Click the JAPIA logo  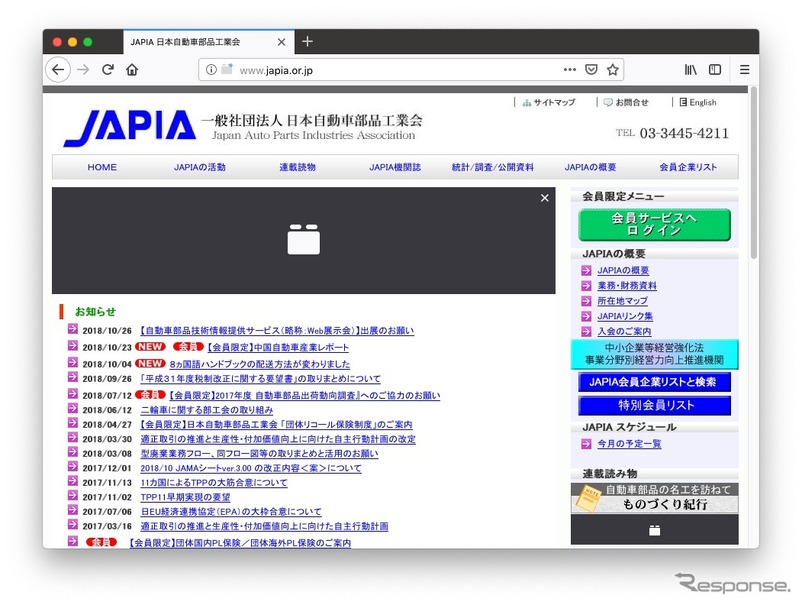coord(130,128)
